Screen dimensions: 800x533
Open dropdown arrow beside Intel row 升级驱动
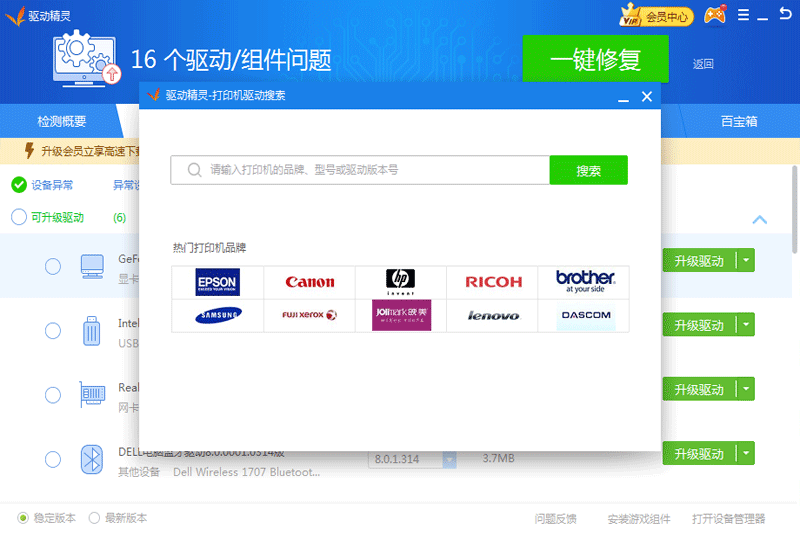746,325
